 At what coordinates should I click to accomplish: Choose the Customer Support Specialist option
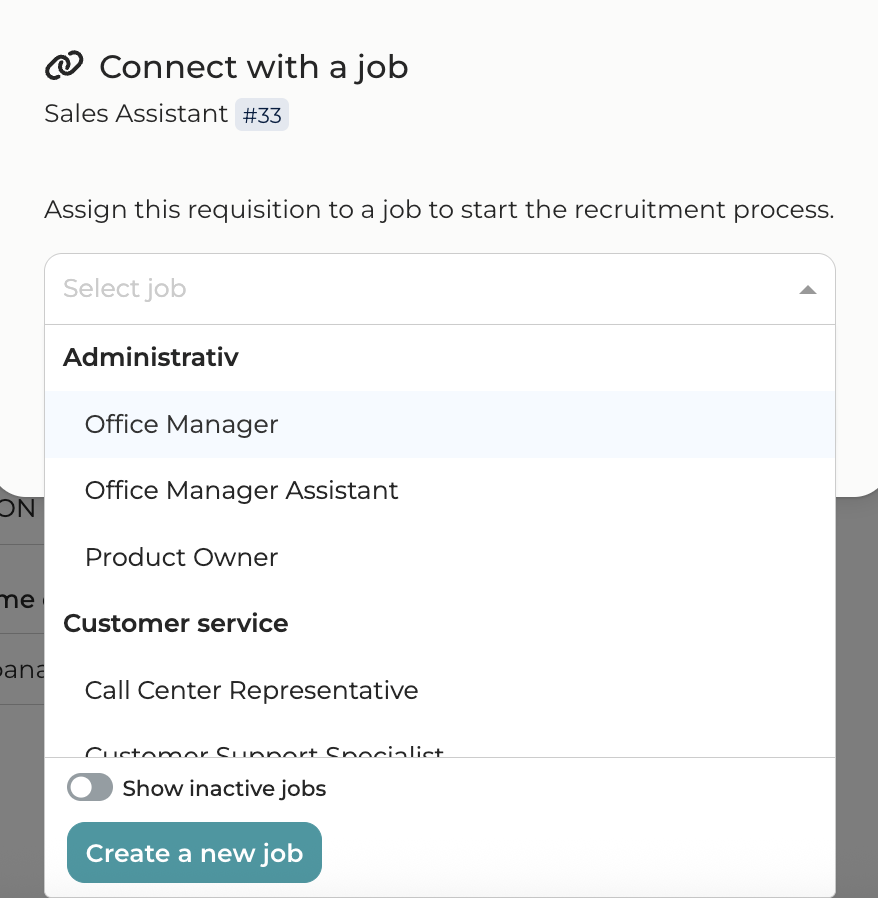tap(264, 751)
